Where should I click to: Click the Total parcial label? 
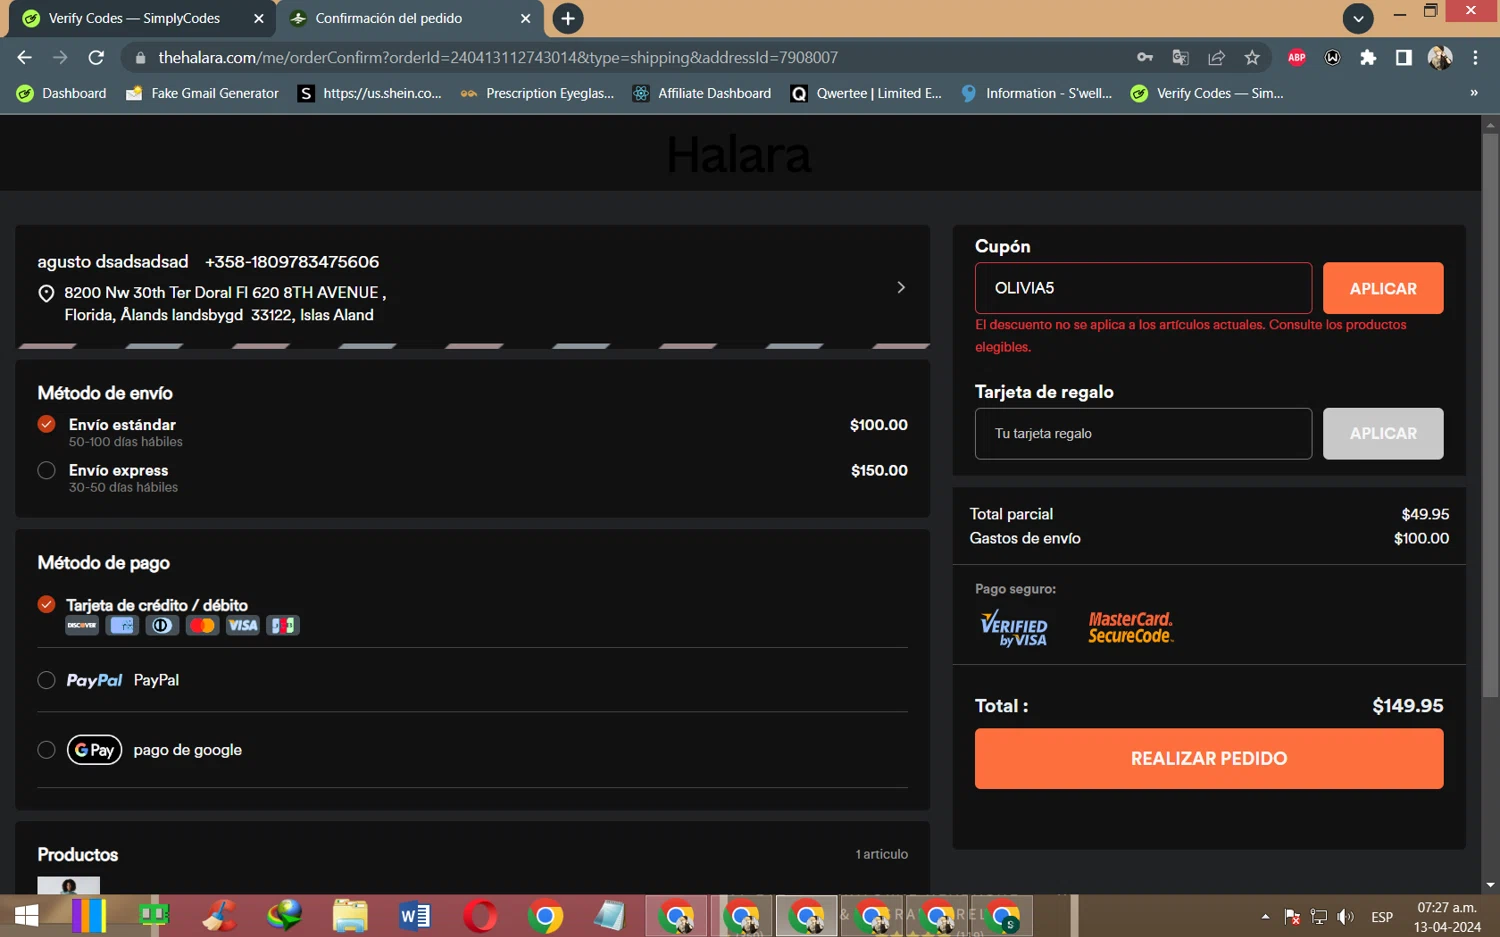click(x=1011, y=514)
